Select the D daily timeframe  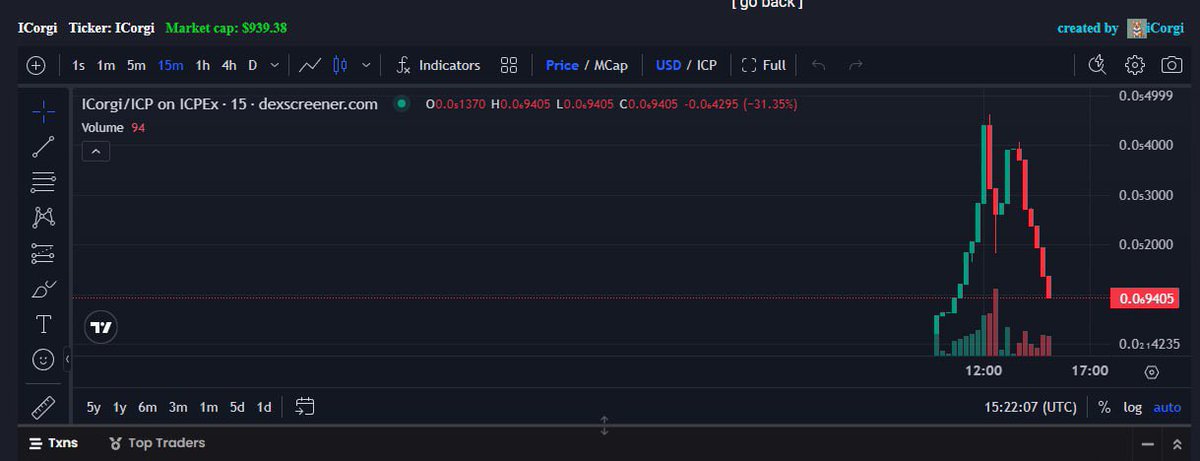[253, 65]
